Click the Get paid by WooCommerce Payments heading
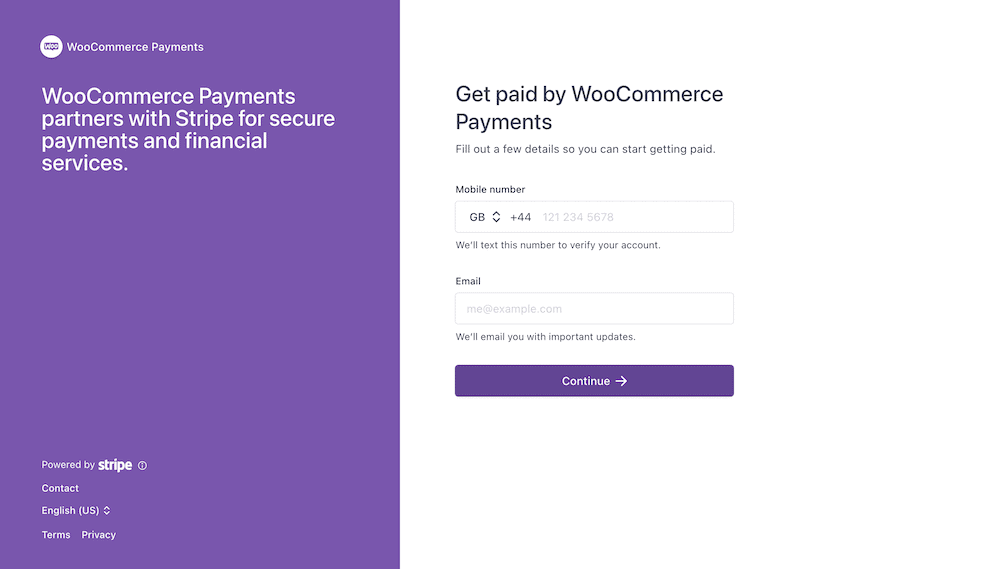Image resolution: width=1000 pixels, height=569 pixels. [589, 108]
